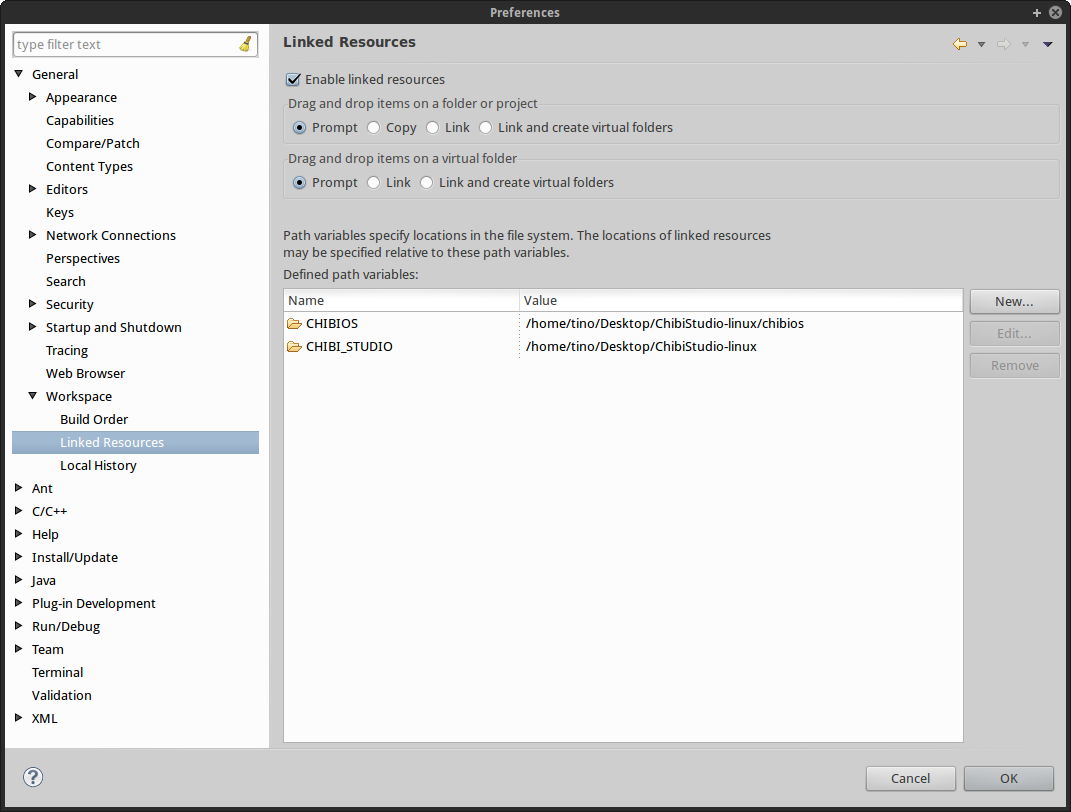Image resolution: width=1071 pixels, height=812 pixels.
Task: Open the preferences view menu triangle
Action: pos(1047,44)
